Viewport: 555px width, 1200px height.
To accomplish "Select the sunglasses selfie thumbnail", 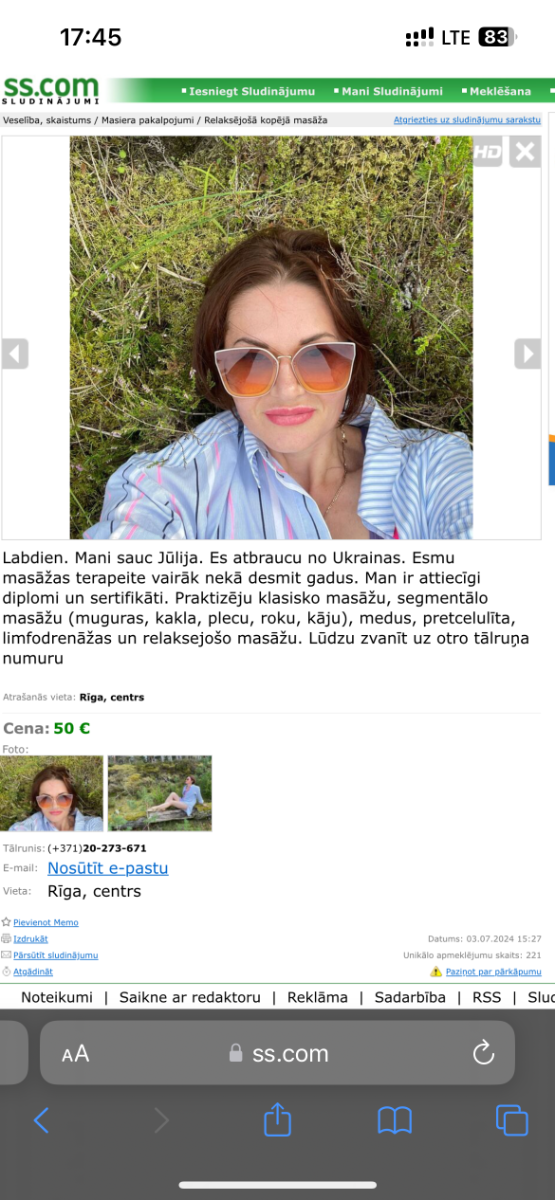I will [x=52, y=794].
